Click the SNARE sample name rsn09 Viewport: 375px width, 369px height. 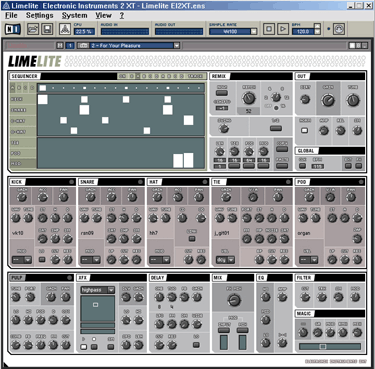click(87, 233)
